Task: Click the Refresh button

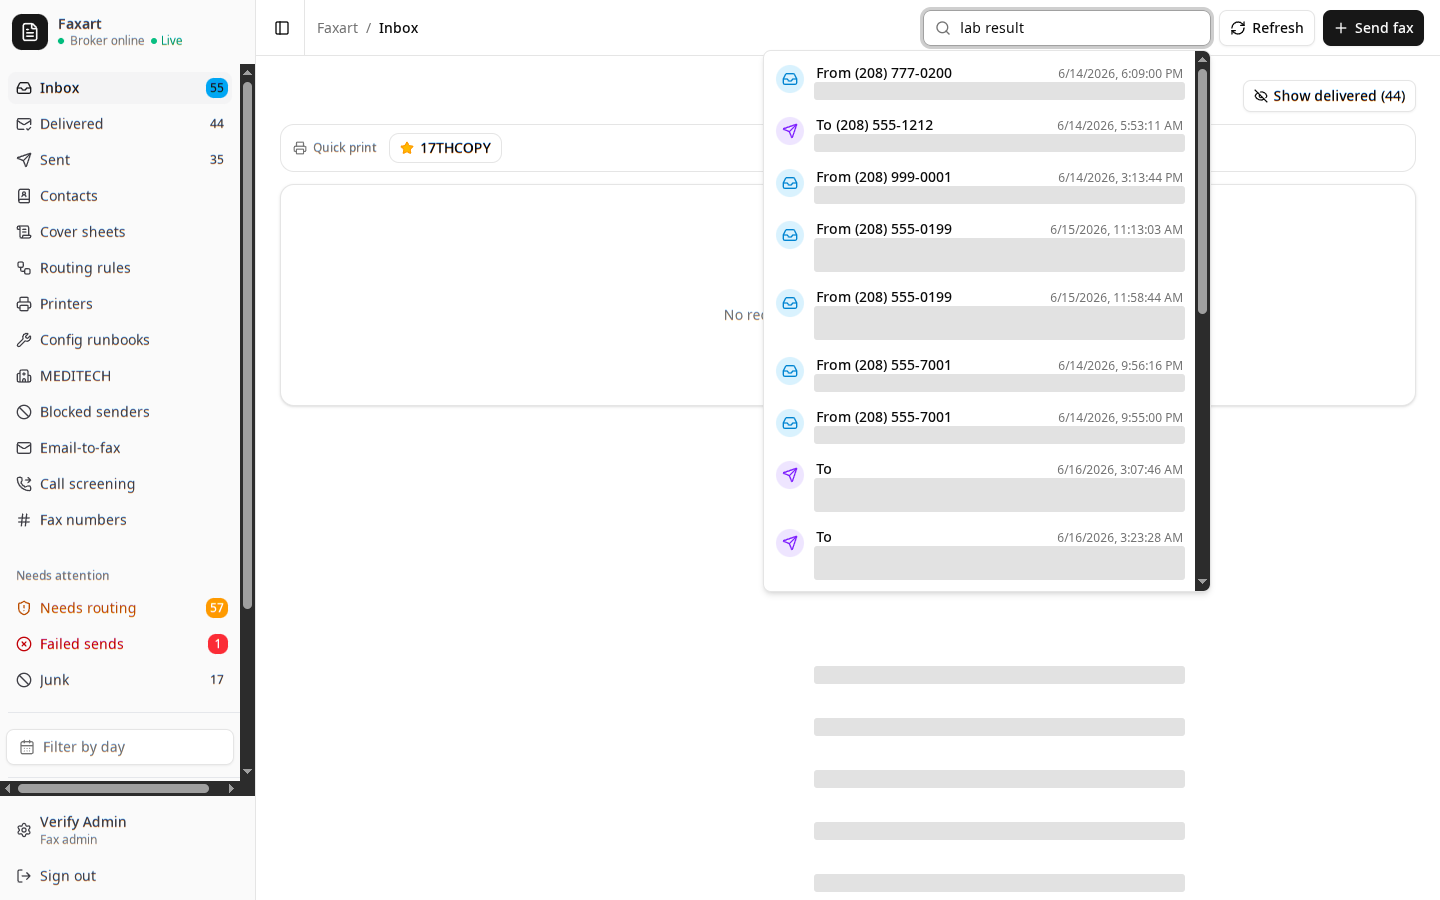Action: [x=1266, y=28]
